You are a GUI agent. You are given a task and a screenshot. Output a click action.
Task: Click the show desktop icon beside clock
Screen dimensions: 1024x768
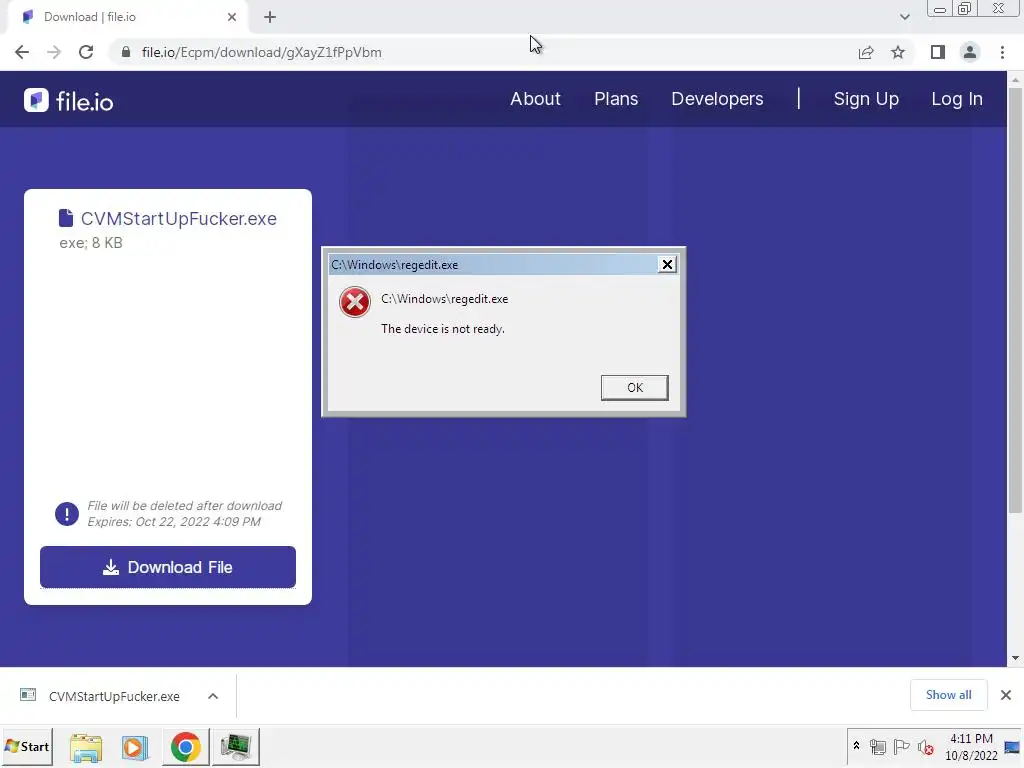[1012, 747]
